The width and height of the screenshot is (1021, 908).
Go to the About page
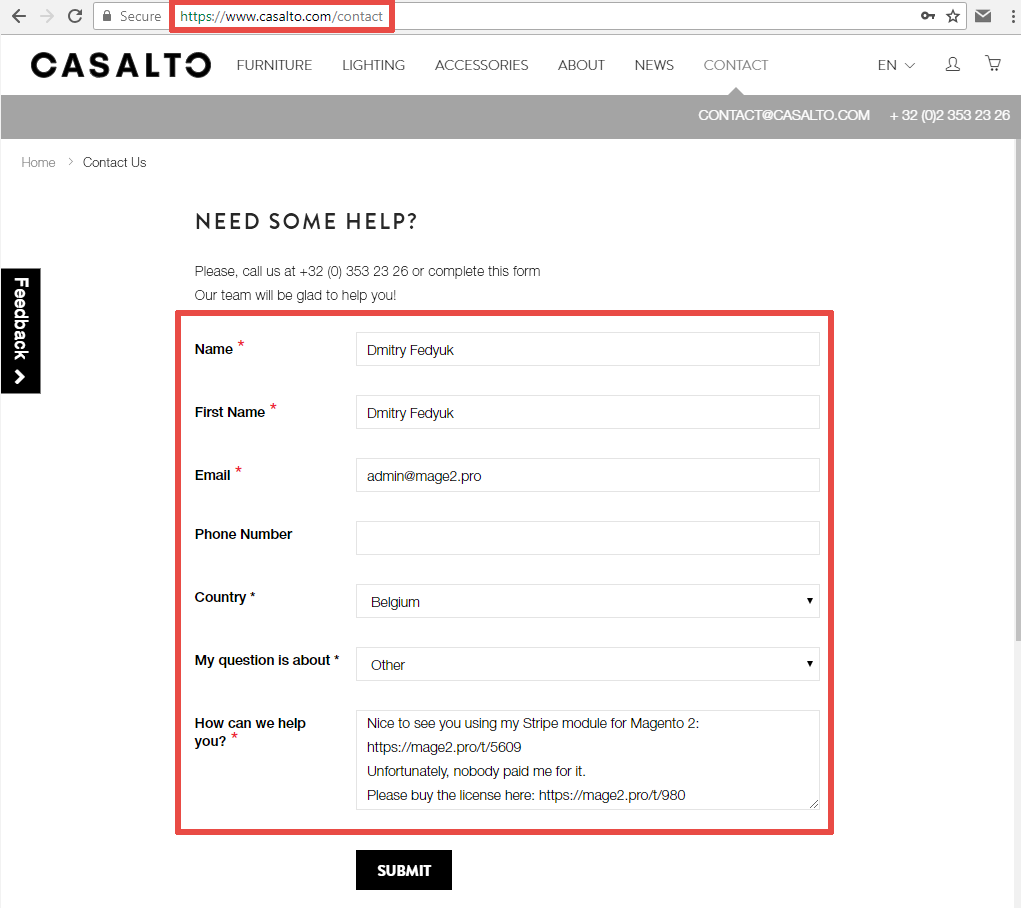click(x=581, y=65)
